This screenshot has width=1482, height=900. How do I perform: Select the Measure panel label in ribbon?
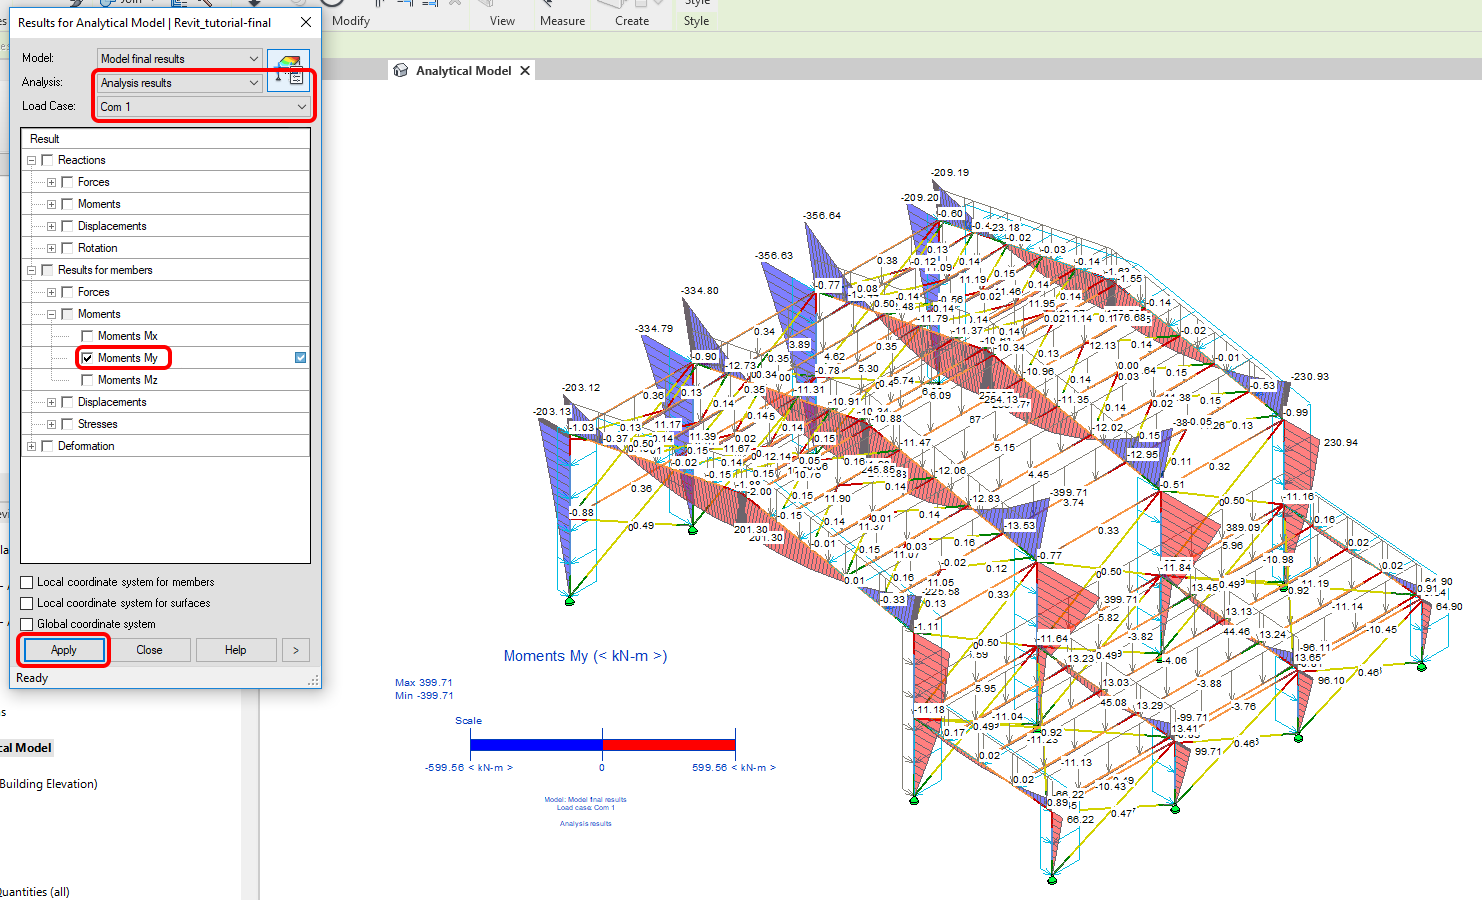click(562, 21)
